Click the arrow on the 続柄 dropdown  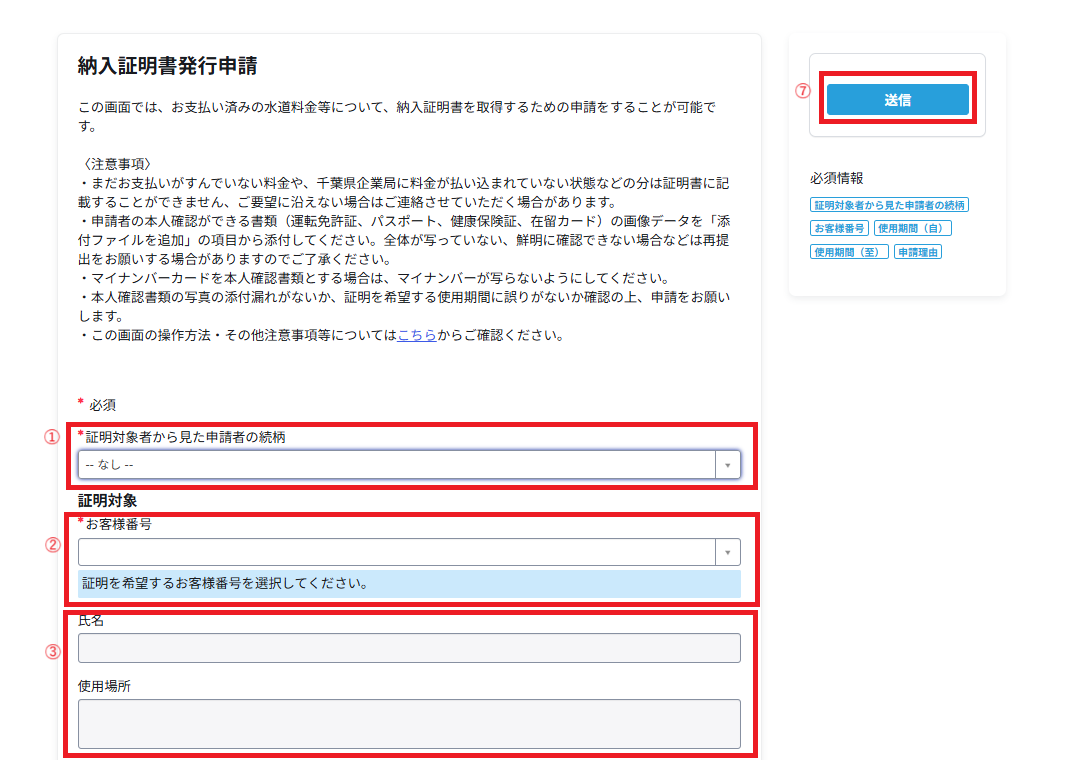click(x=728, y=464)
